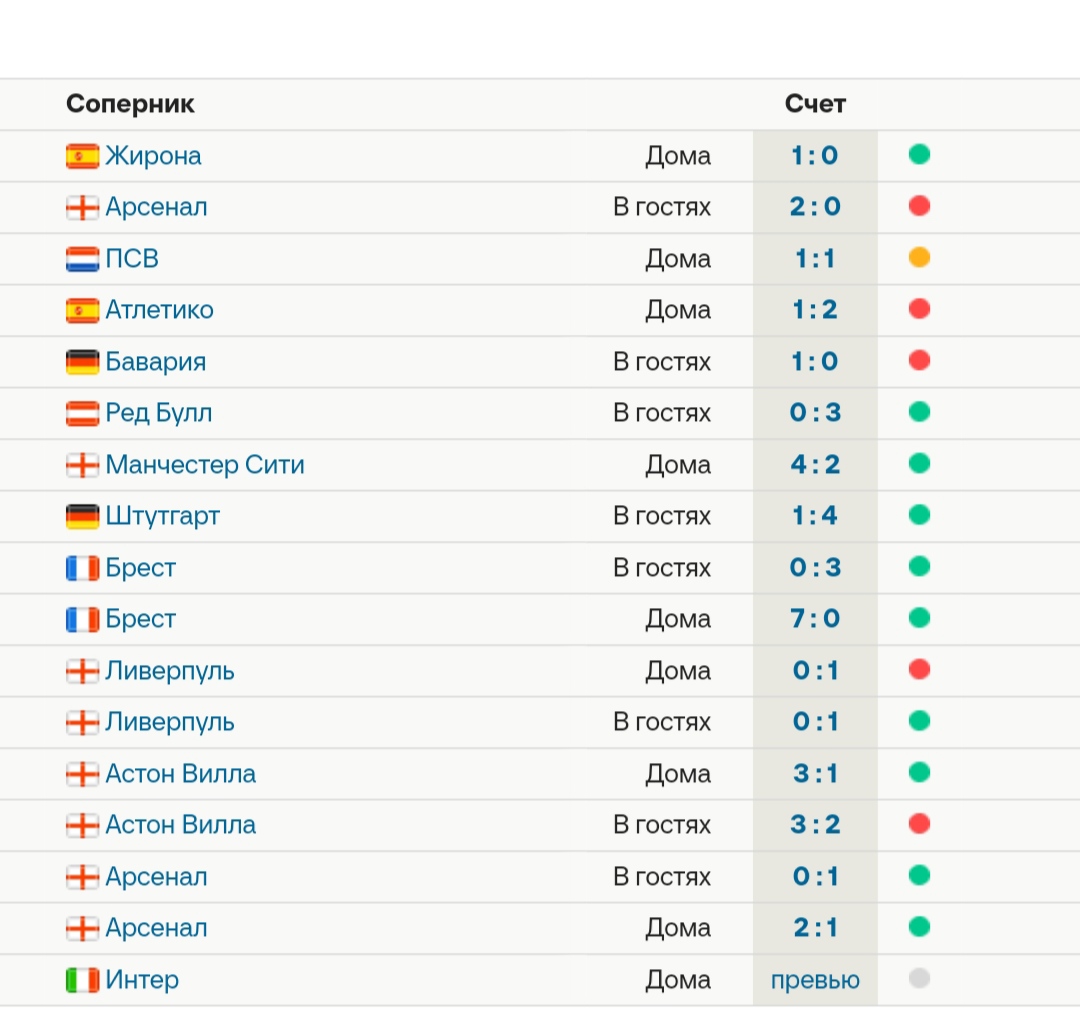
Task: Click the Spanish flag beside Жирона
Action: tap(82, 156)
